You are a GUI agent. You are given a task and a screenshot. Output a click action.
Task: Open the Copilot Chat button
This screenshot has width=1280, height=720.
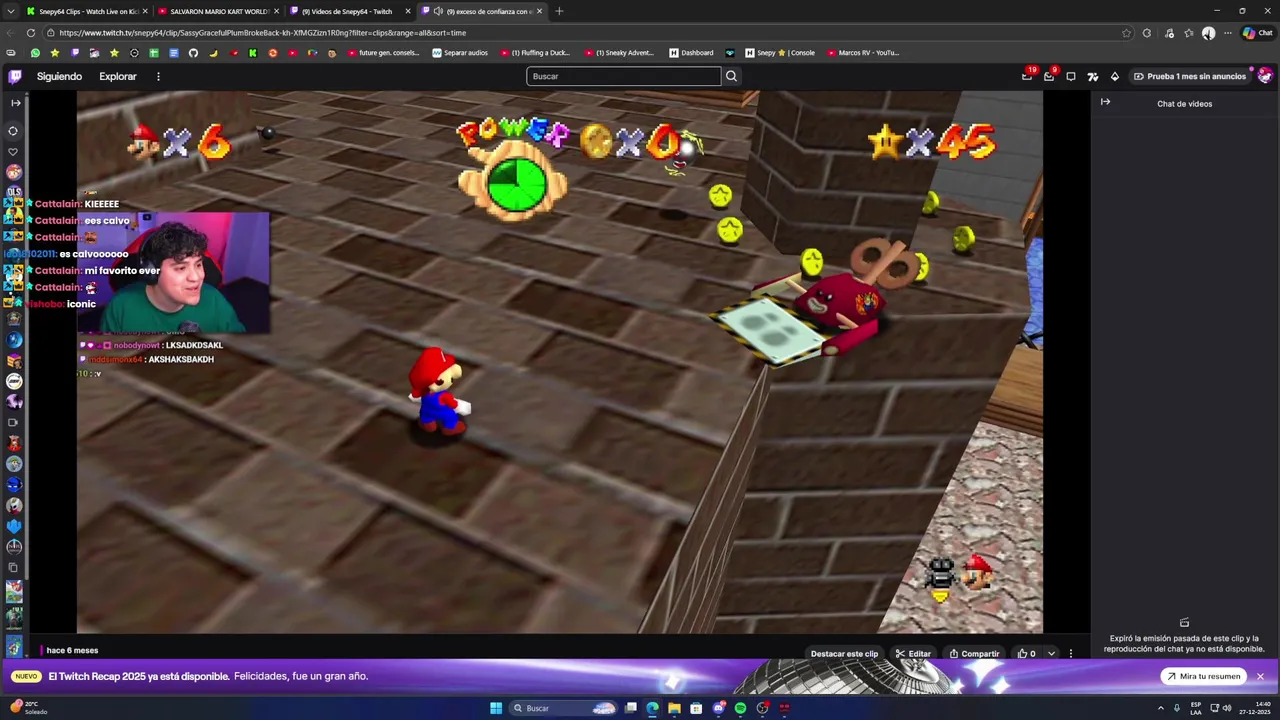pos(1258,32)
